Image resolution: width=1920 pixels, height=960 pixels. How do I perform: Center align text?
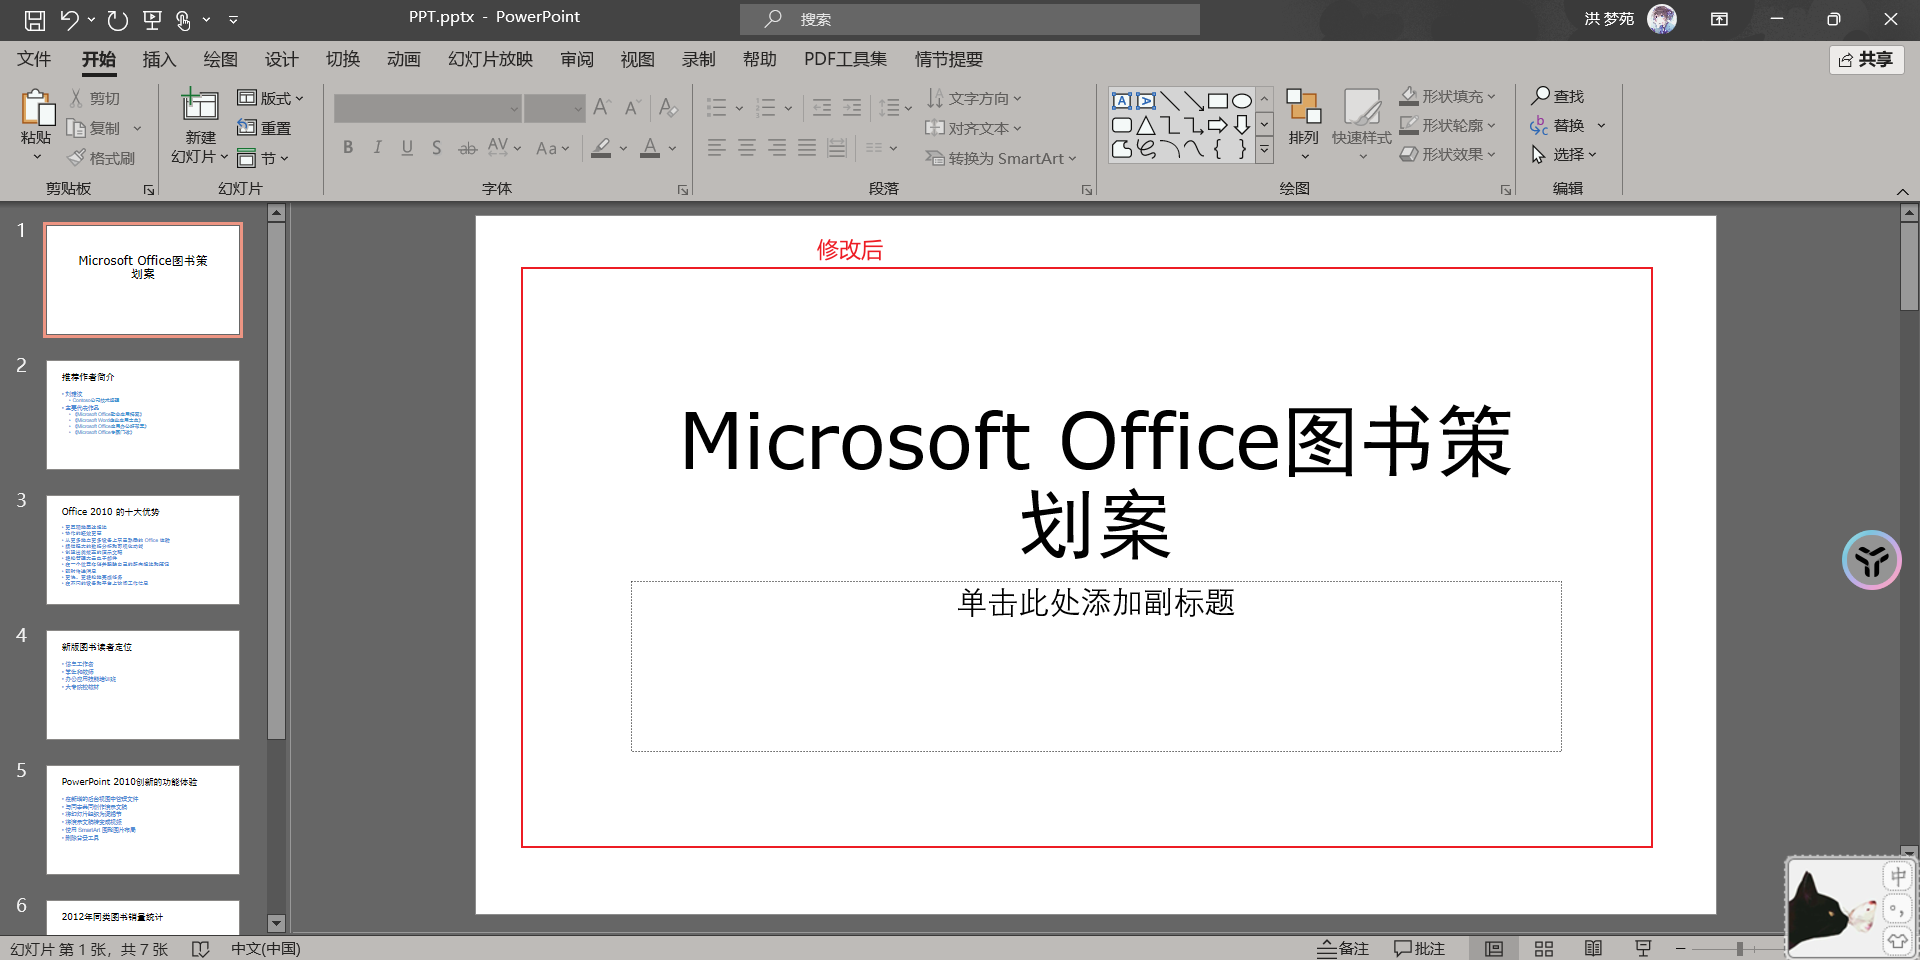[746, 148]
